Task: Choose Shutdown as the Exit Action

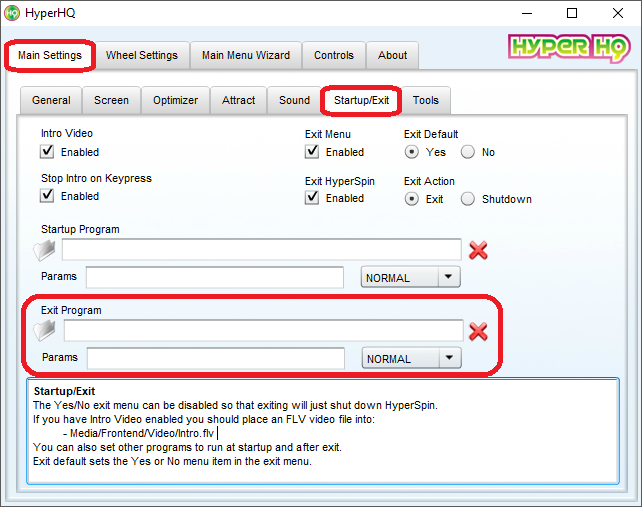Action: tap(468, 198)
